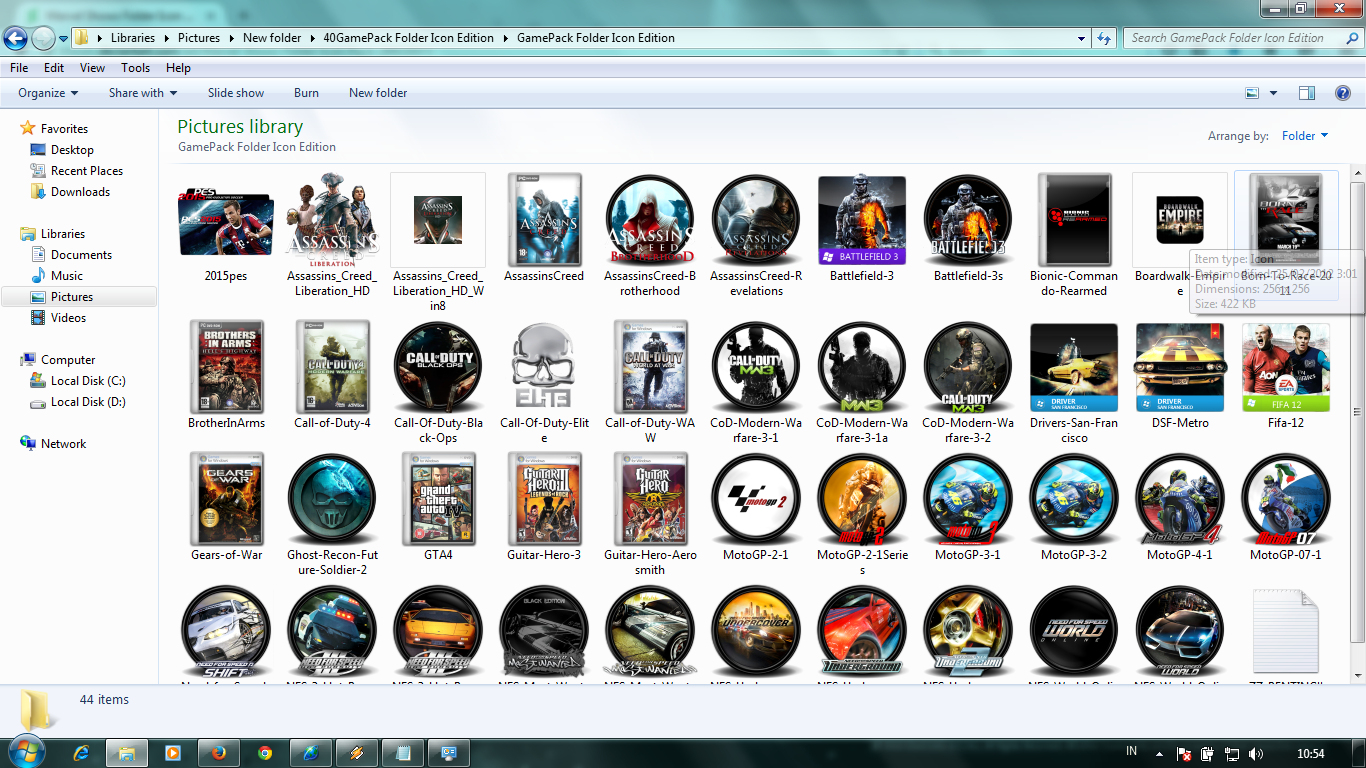Open Downloads in navigation pane
This screenshot has height=768, width=1366.
point(80,192)
